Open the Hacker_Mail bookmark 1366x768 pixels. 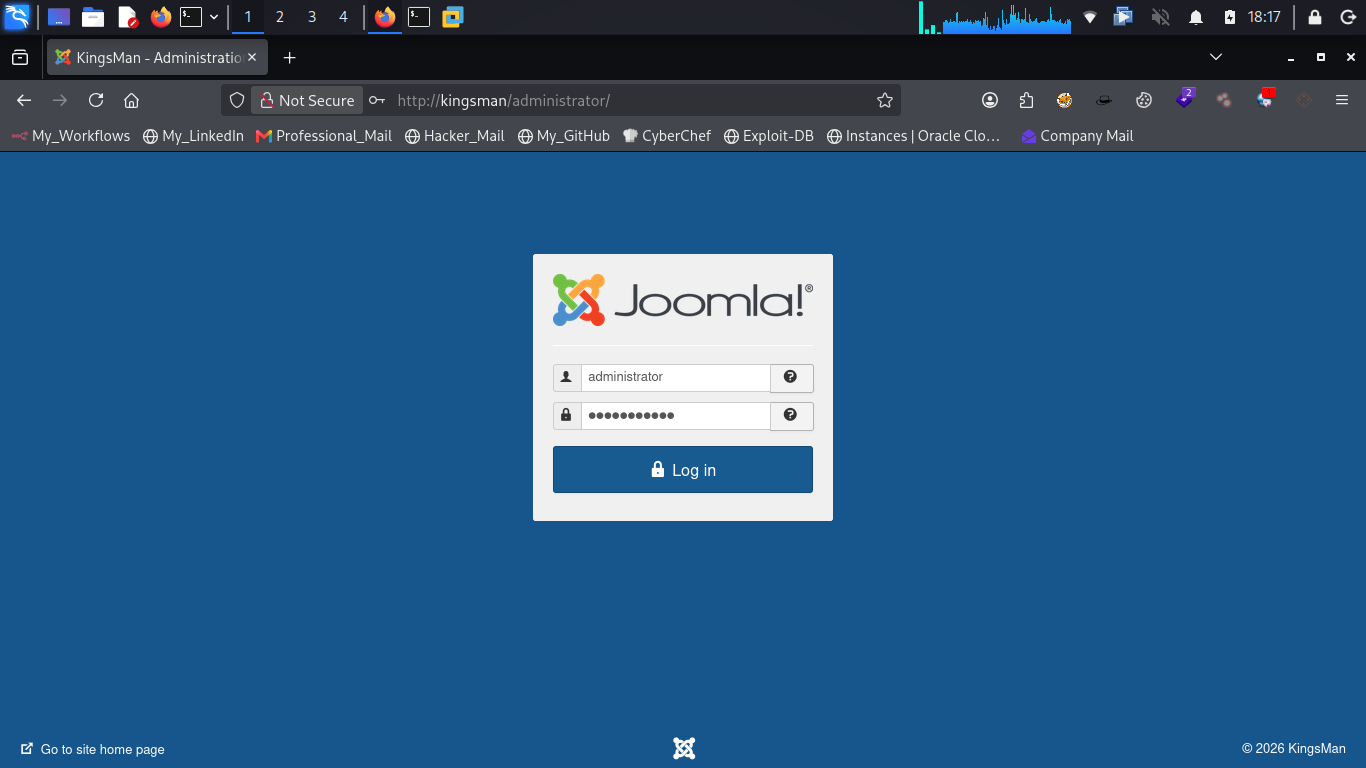455,136
